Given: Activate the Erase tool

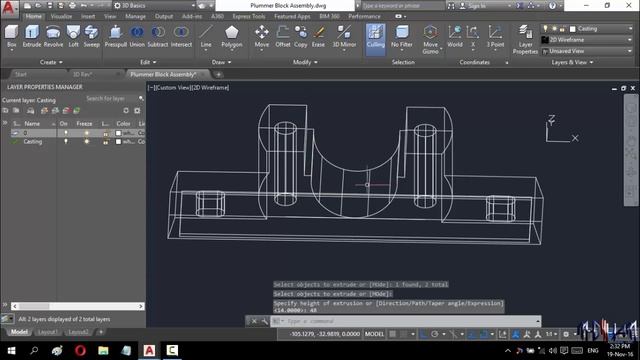Looking at the screenshot, I should (318, 36).
